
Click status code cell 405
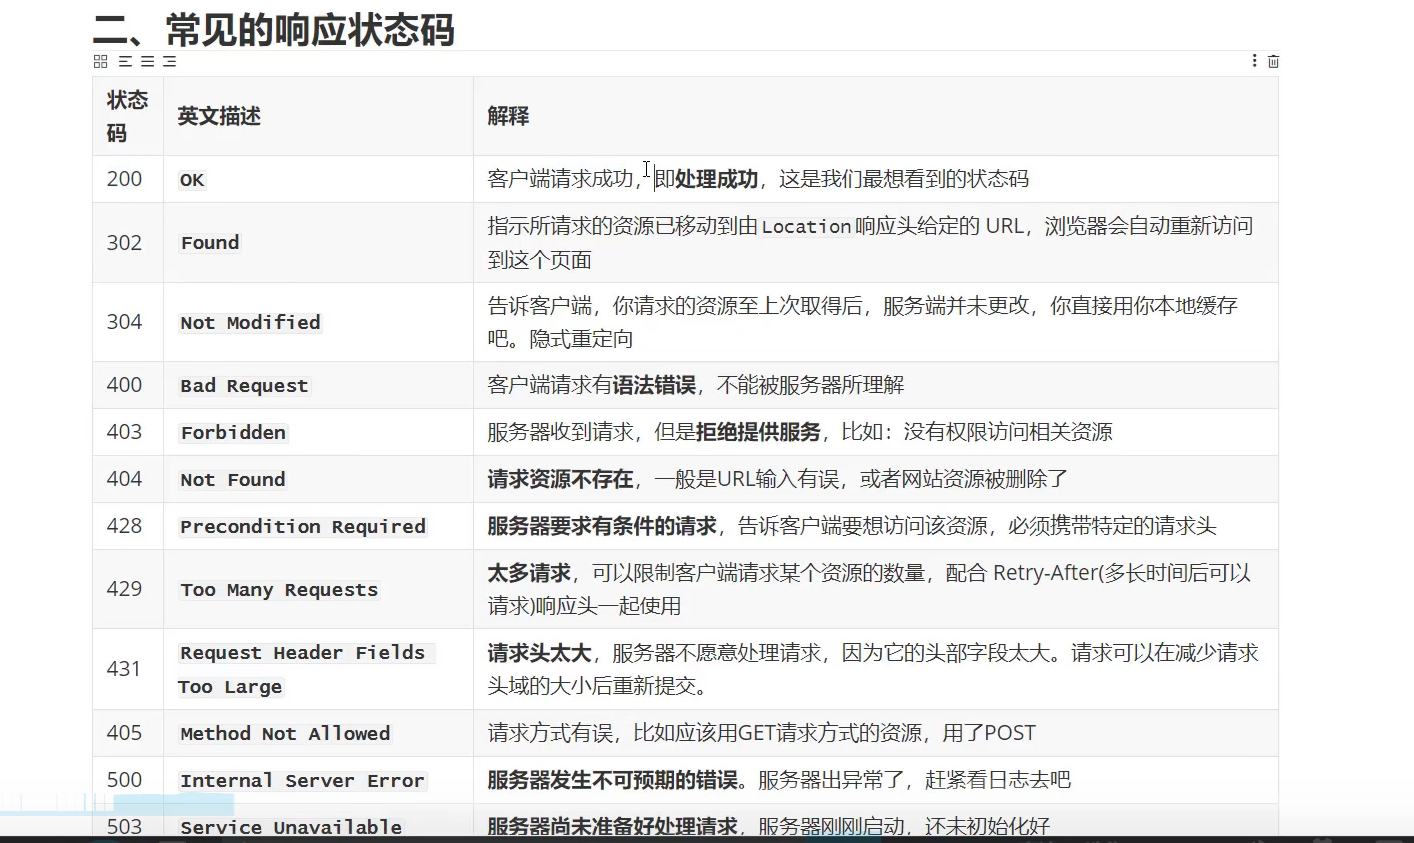(128, 733)
